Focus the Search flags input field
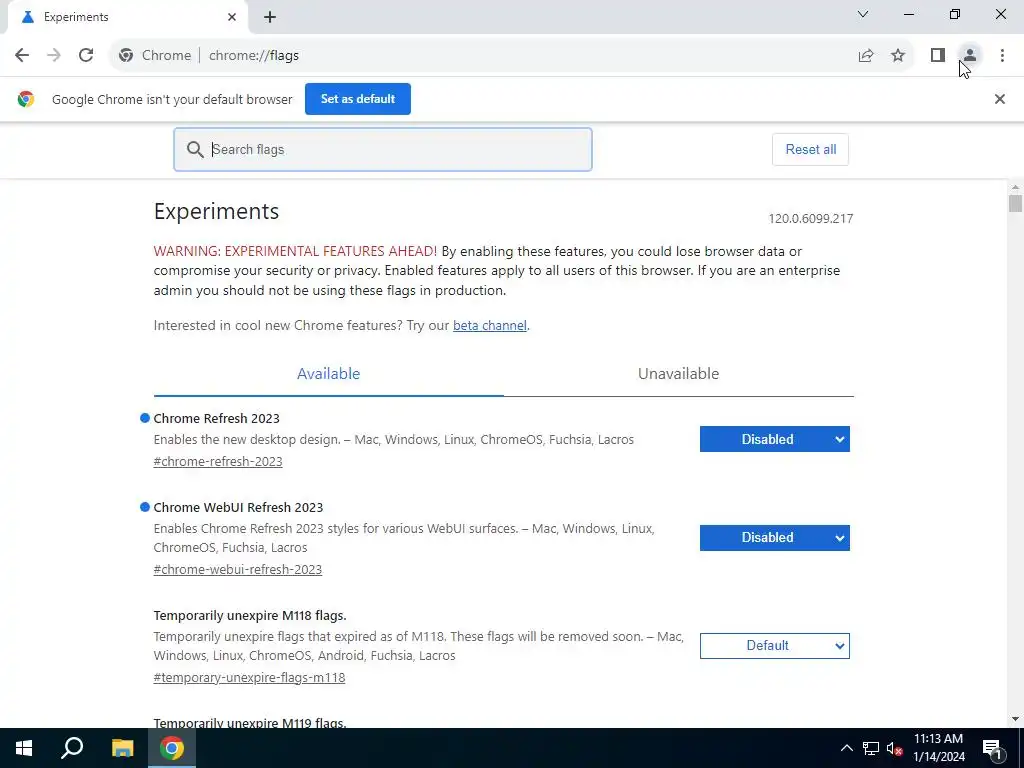 point(383,150)
